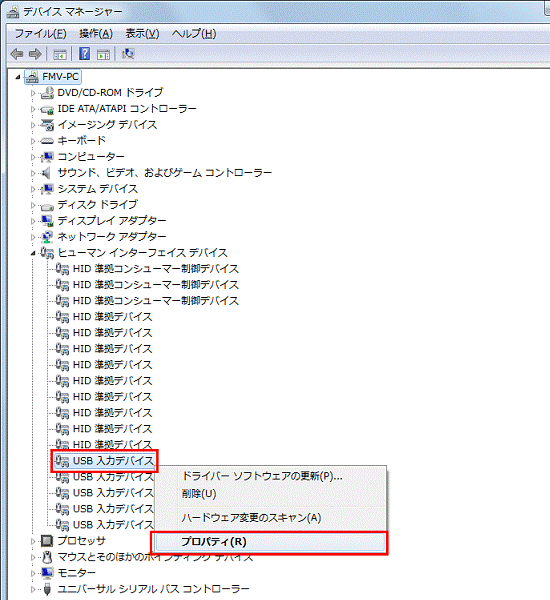Expand the システム デバイス node
Screen dimensions: 550x600
click(x=33, y=189)
